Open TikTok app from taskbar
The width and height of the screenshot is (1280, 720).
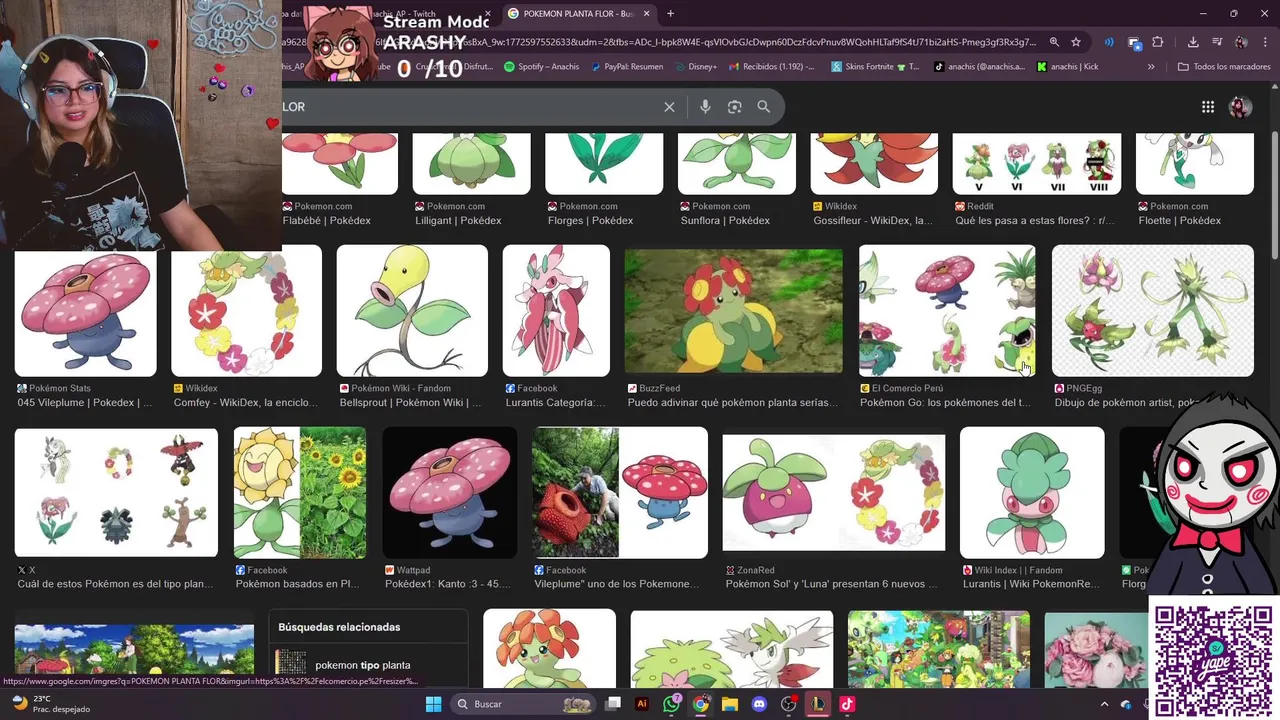click(x=847, y=704)
